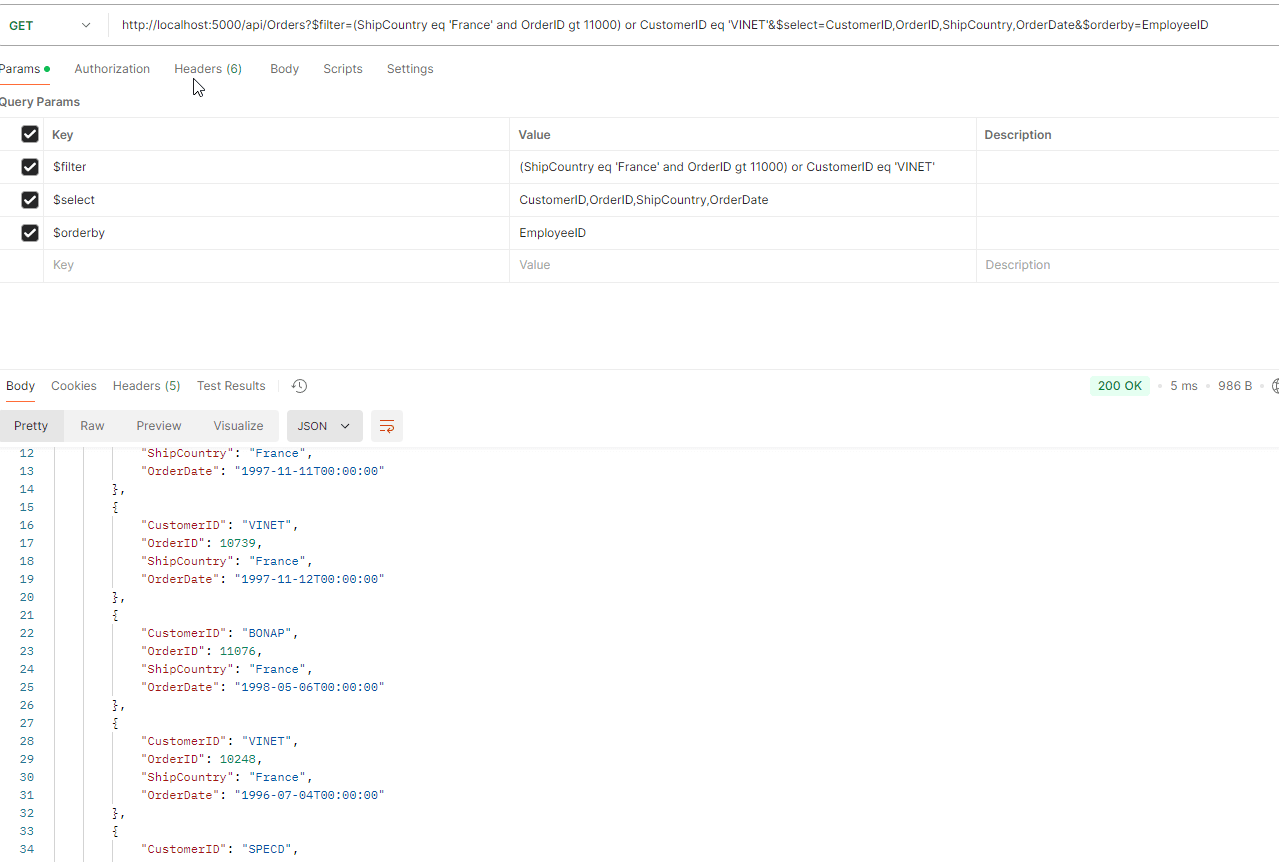Show the response Cookies tab
The width and height of the screenshot is (1279, 862).
pos(74,386)
